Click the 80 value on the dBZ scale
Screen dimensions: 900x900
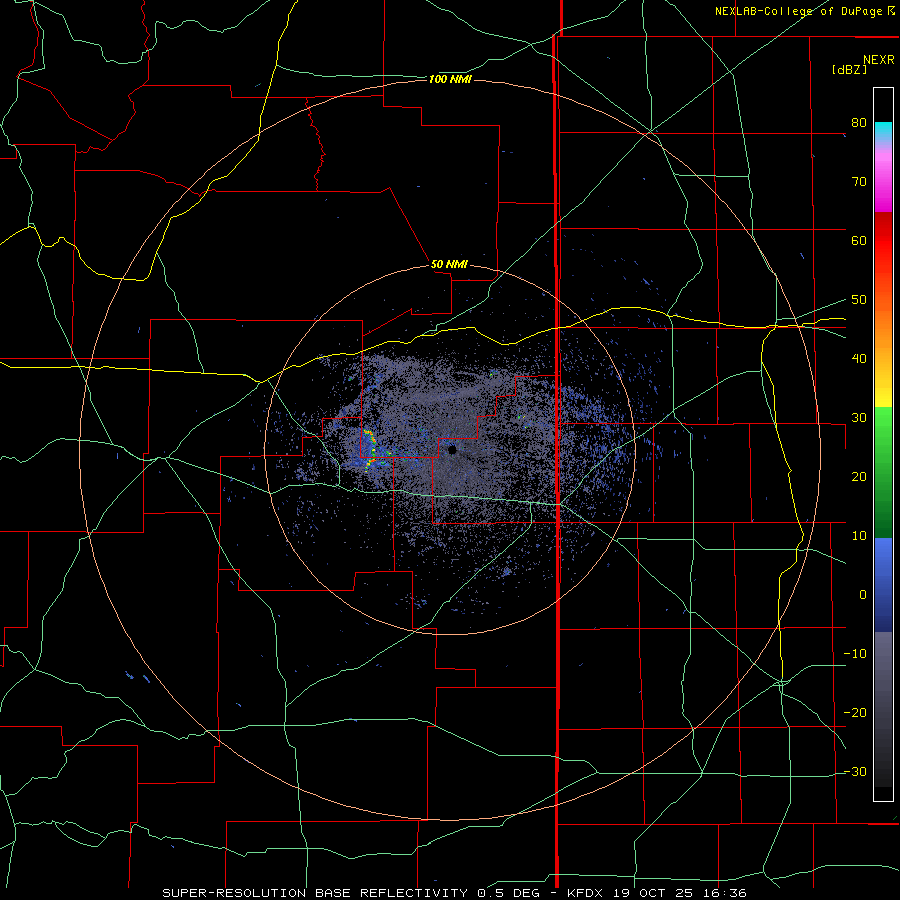coord(859,123)
